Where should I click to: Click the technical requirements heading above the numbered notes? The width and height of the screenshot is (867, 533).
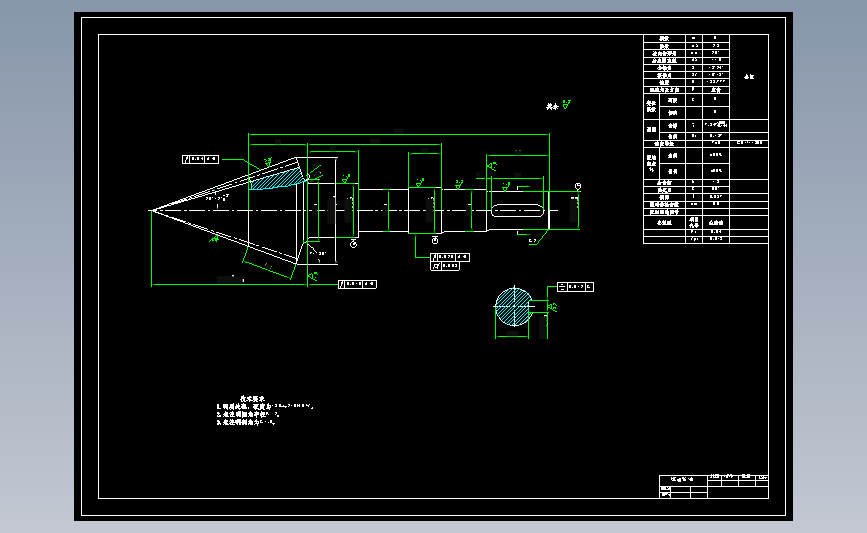click(x=252, y=399)
